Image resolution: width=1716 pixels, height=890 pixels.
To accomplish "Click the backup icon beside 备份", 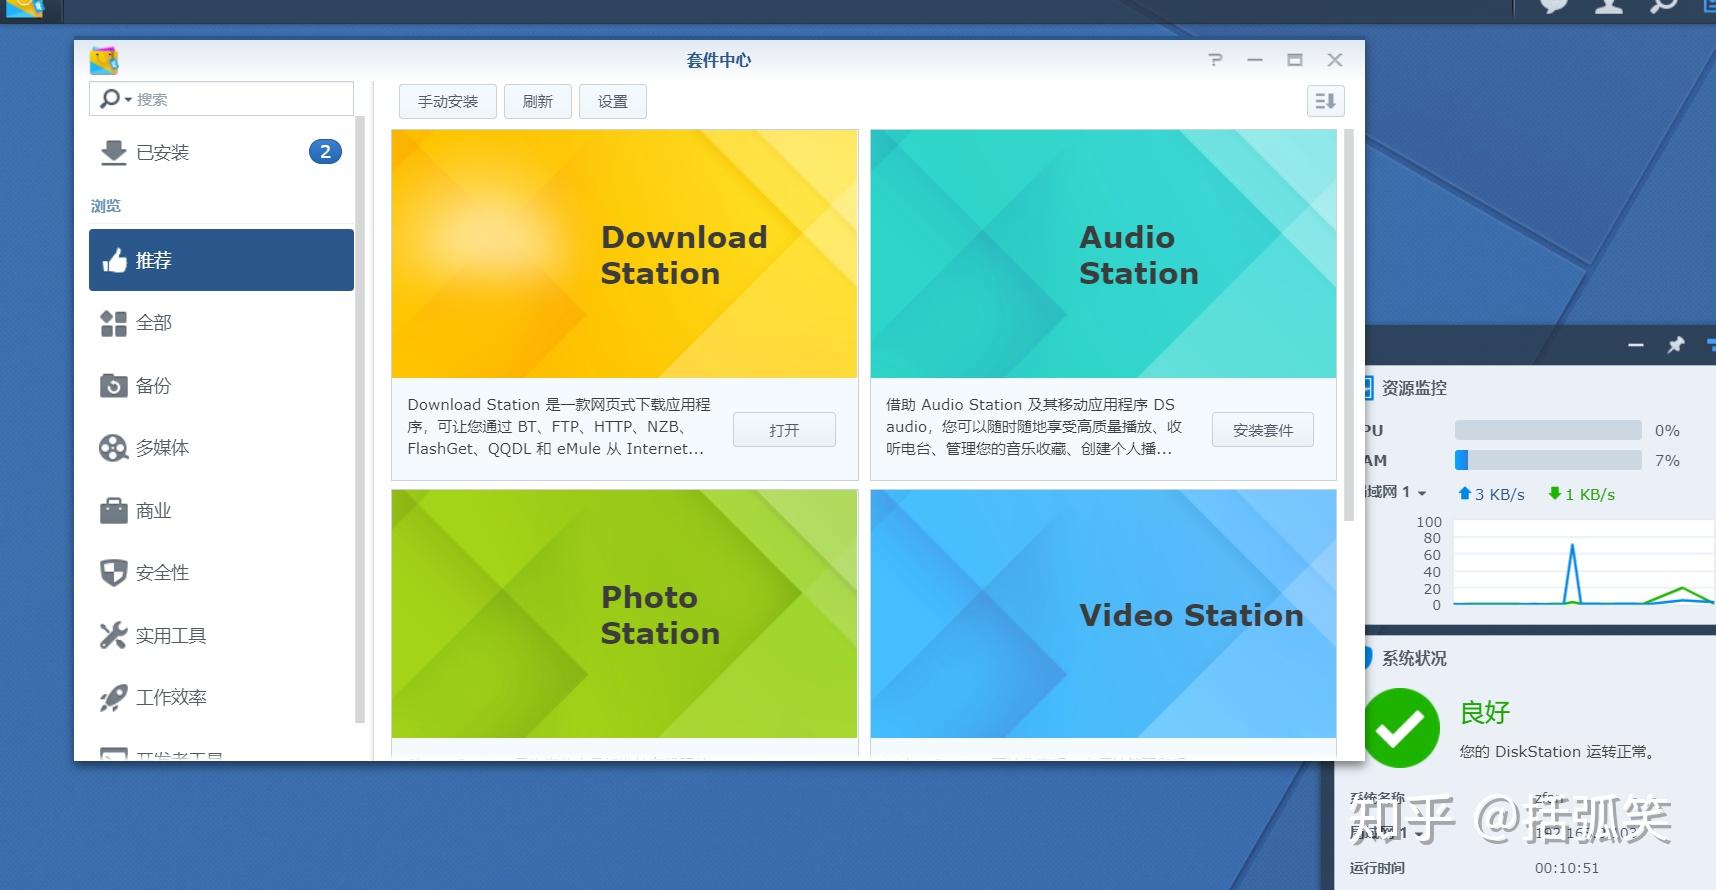I will click(x=113, y=385).
